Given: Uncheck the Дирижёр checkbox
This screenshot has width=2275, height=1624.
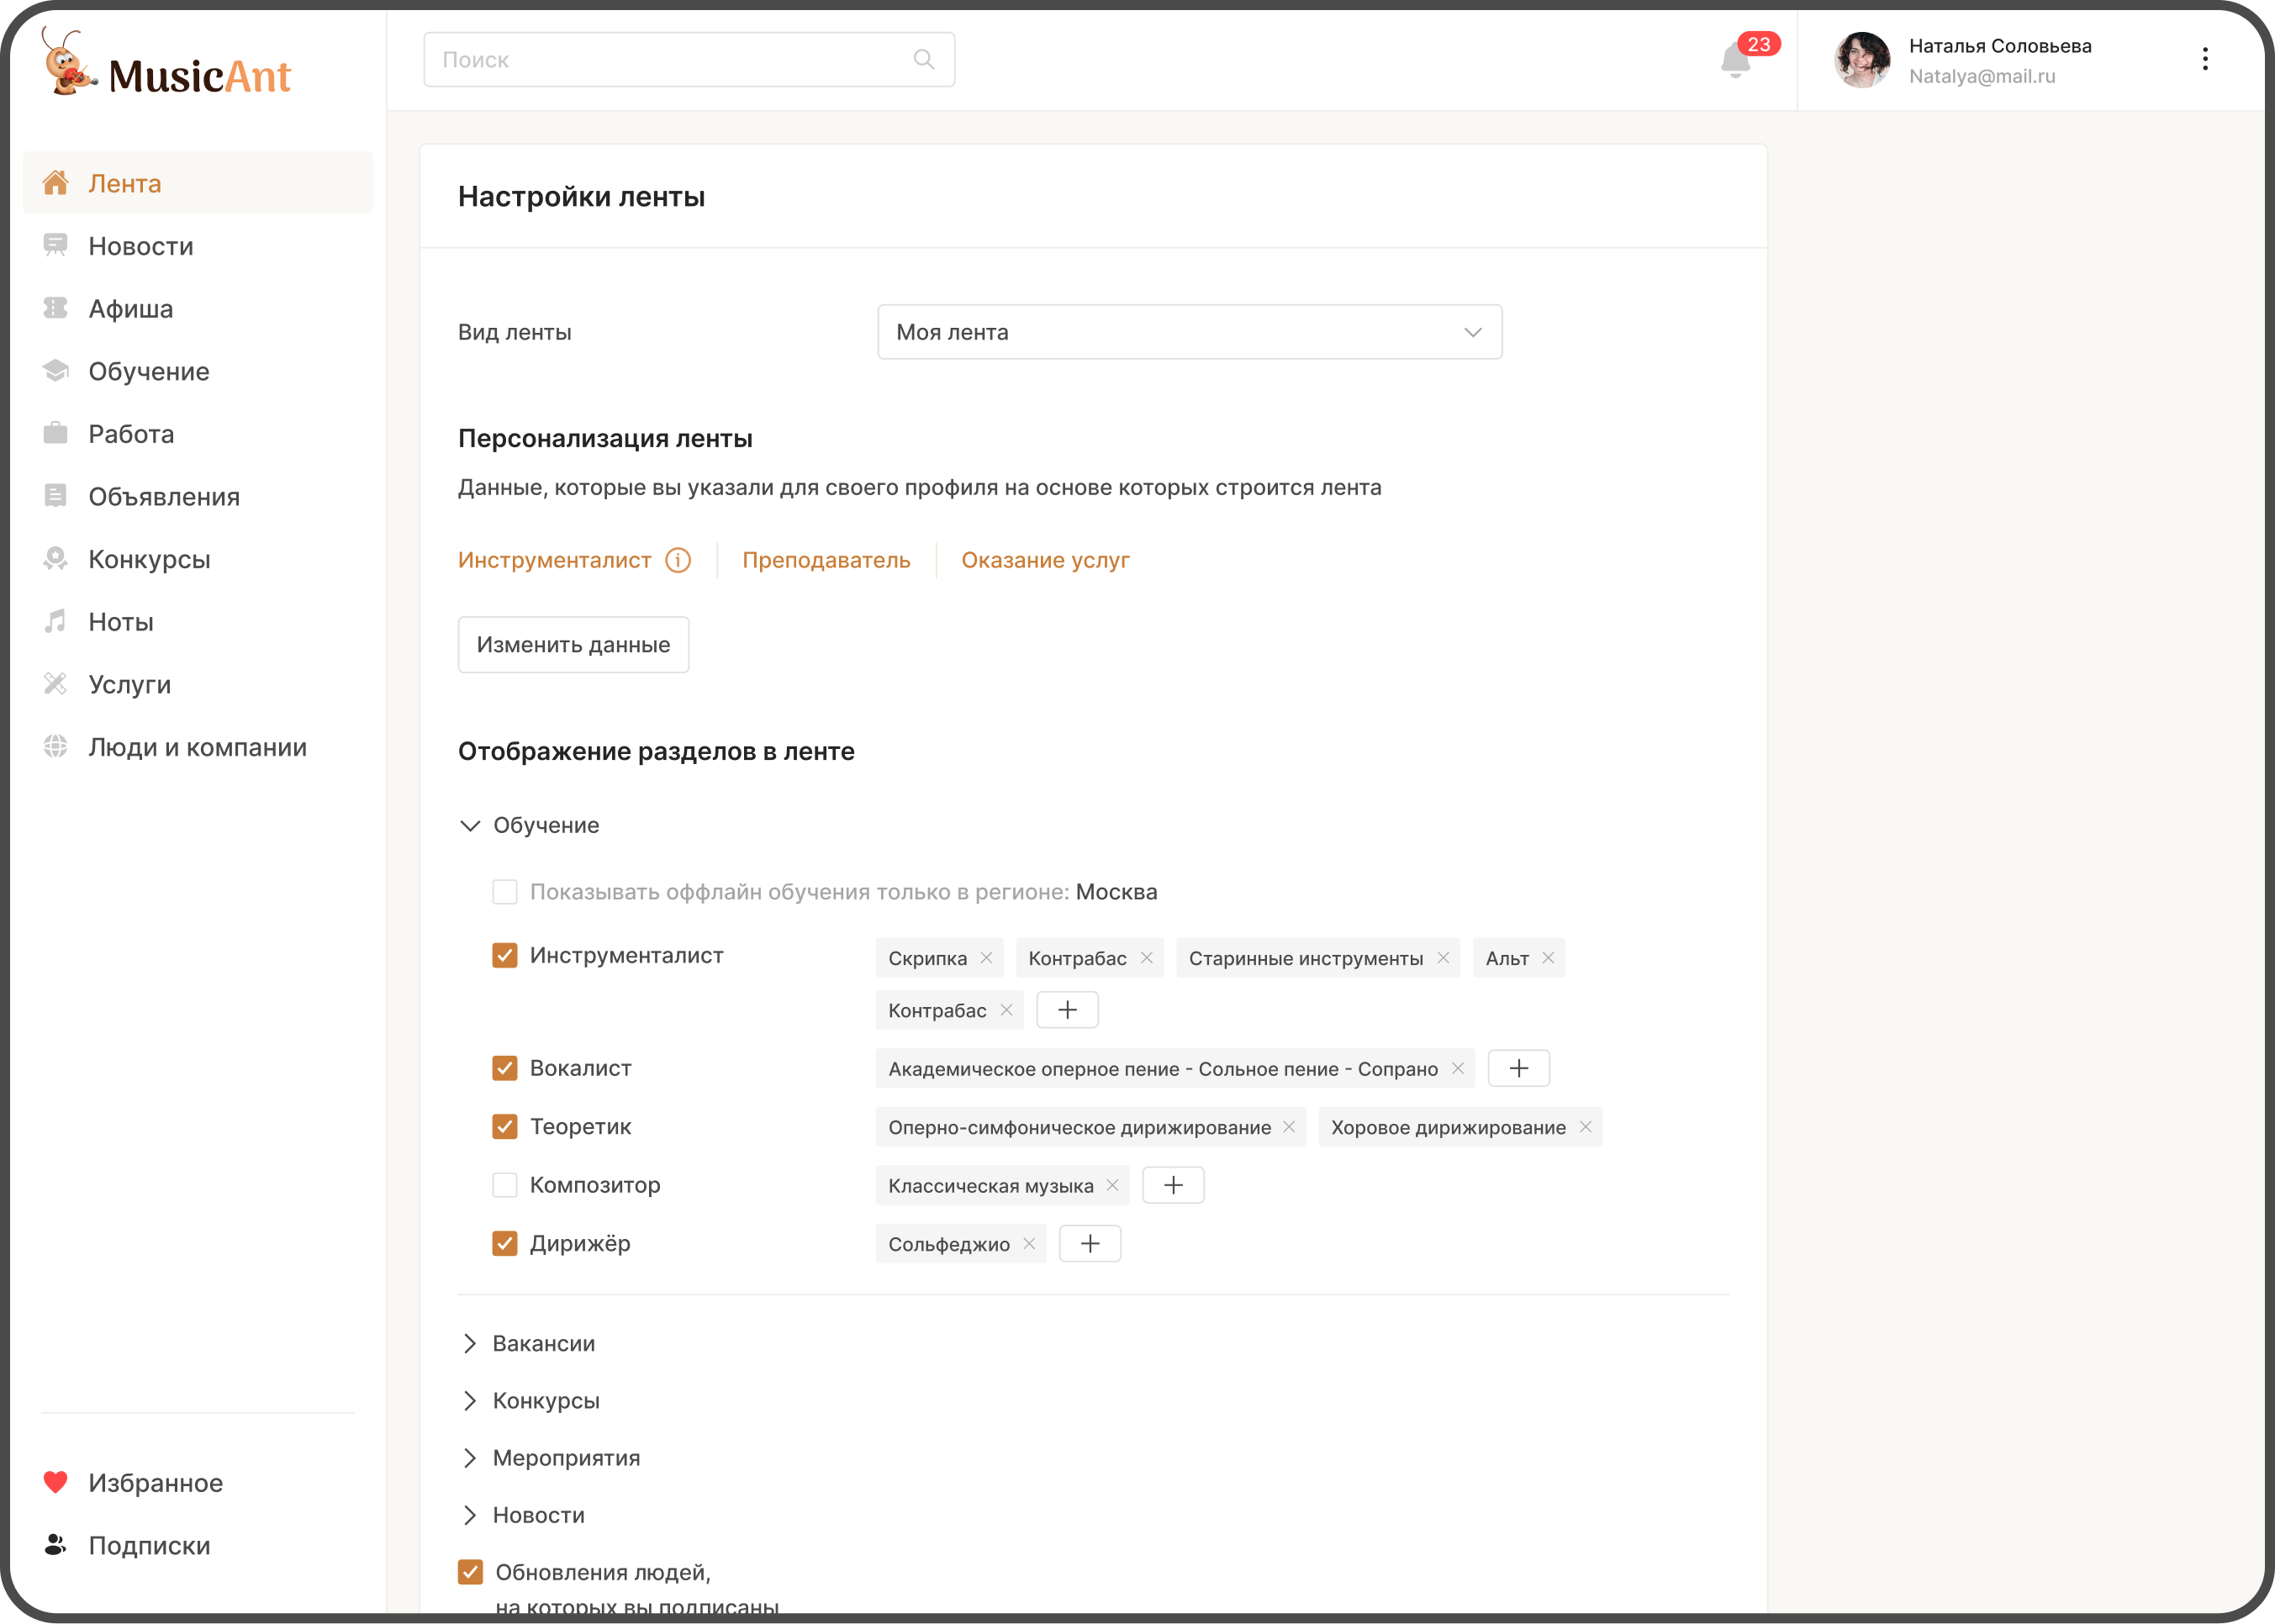Looking at the screenshot, I should 505,1243.
